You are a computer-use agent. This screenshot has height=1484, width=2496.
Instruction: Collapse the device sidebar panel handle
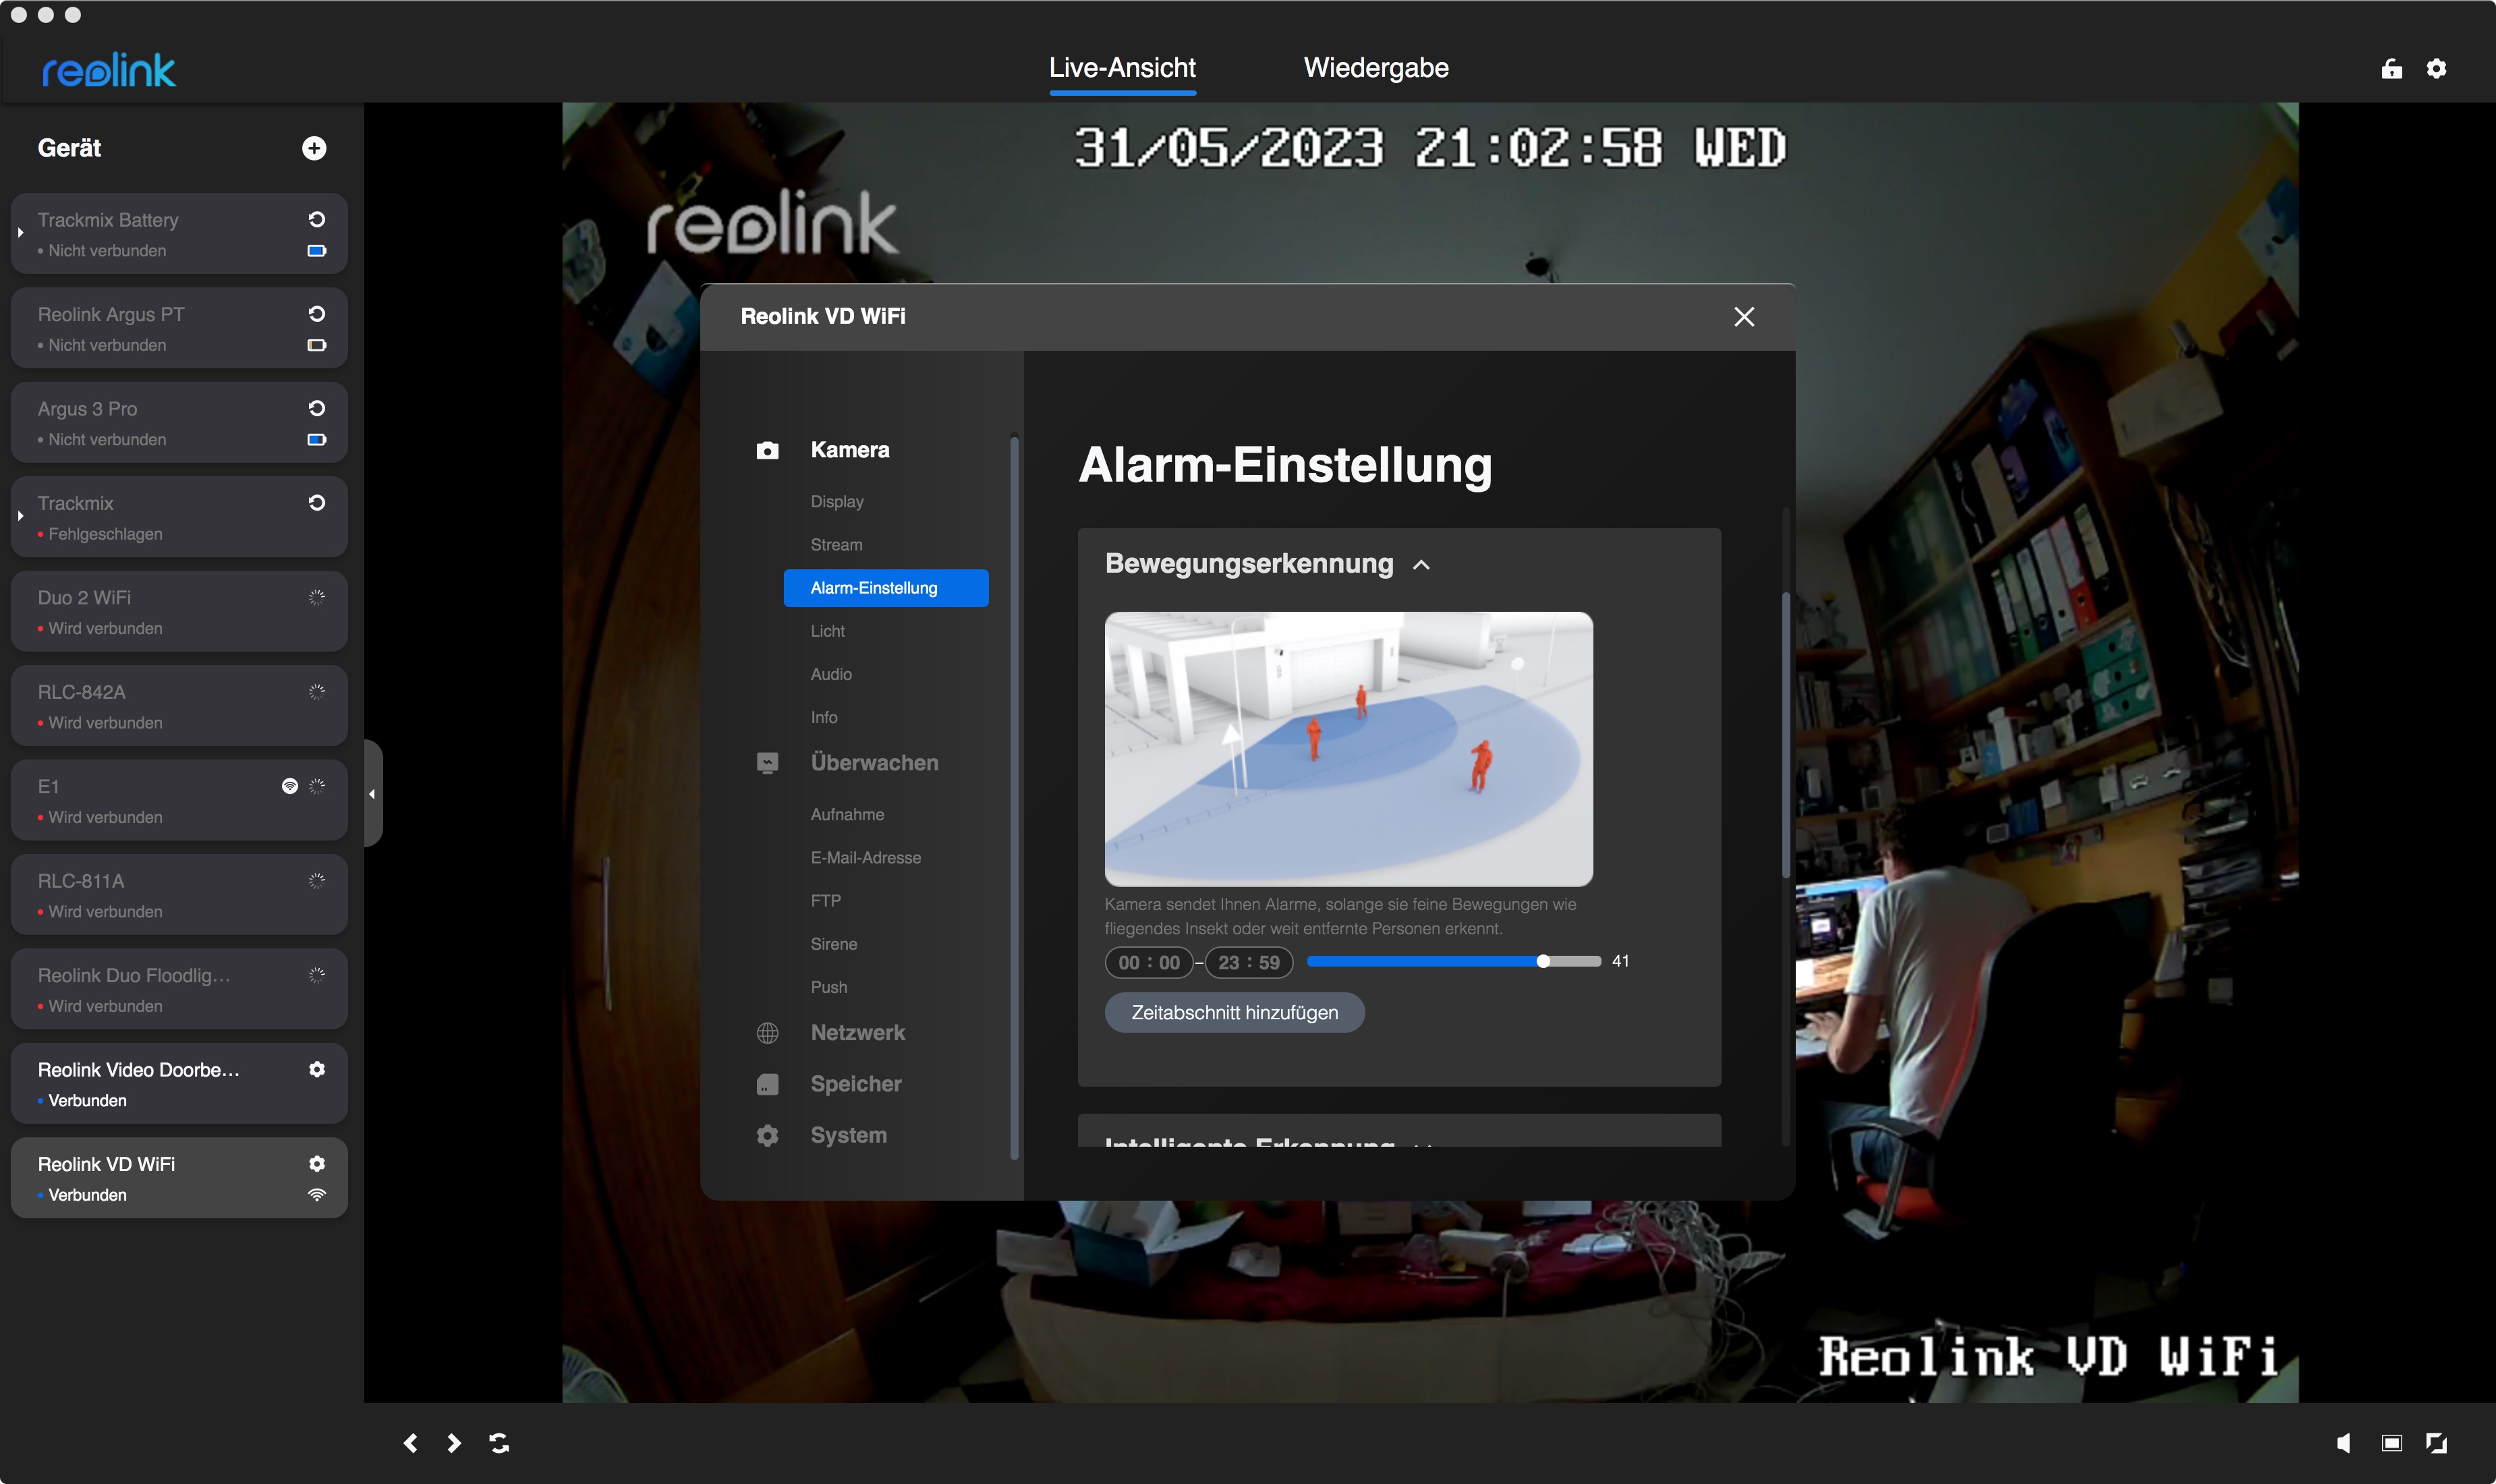pyautogui.click(x=372, y=794)
